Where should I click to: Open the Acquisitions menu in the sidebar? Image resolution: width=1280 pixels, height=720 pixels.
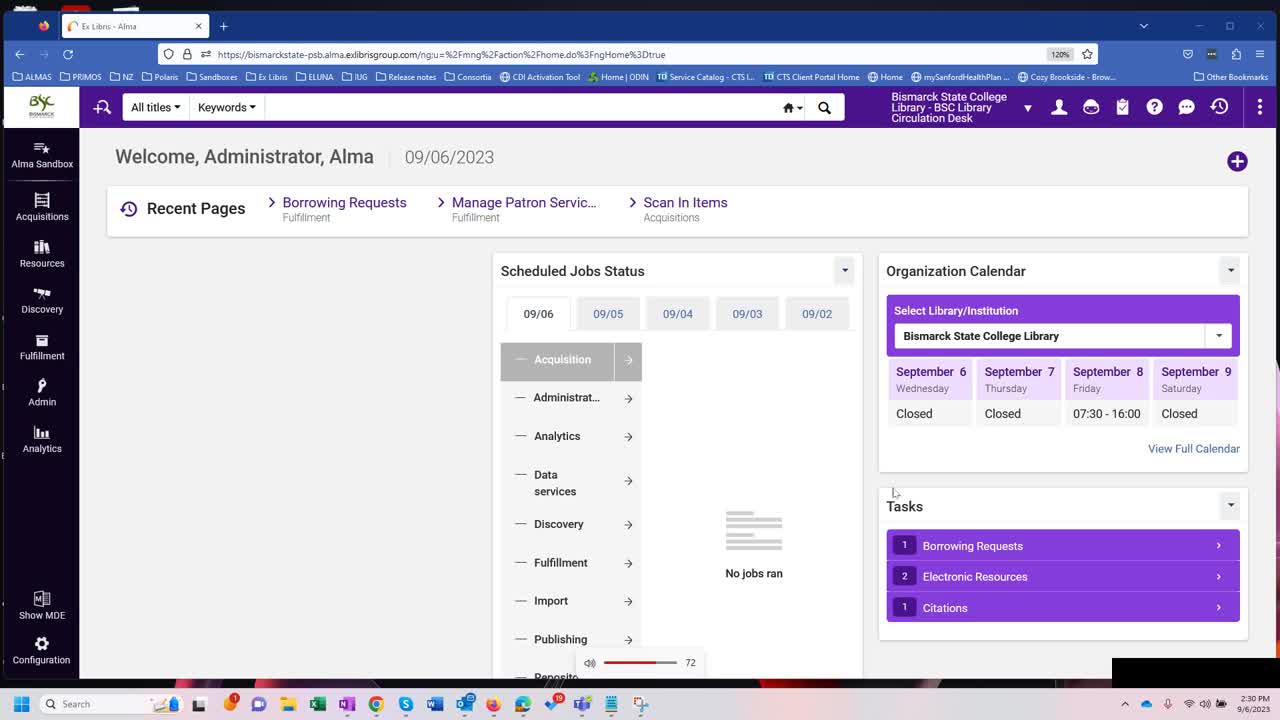coord(42,206)
